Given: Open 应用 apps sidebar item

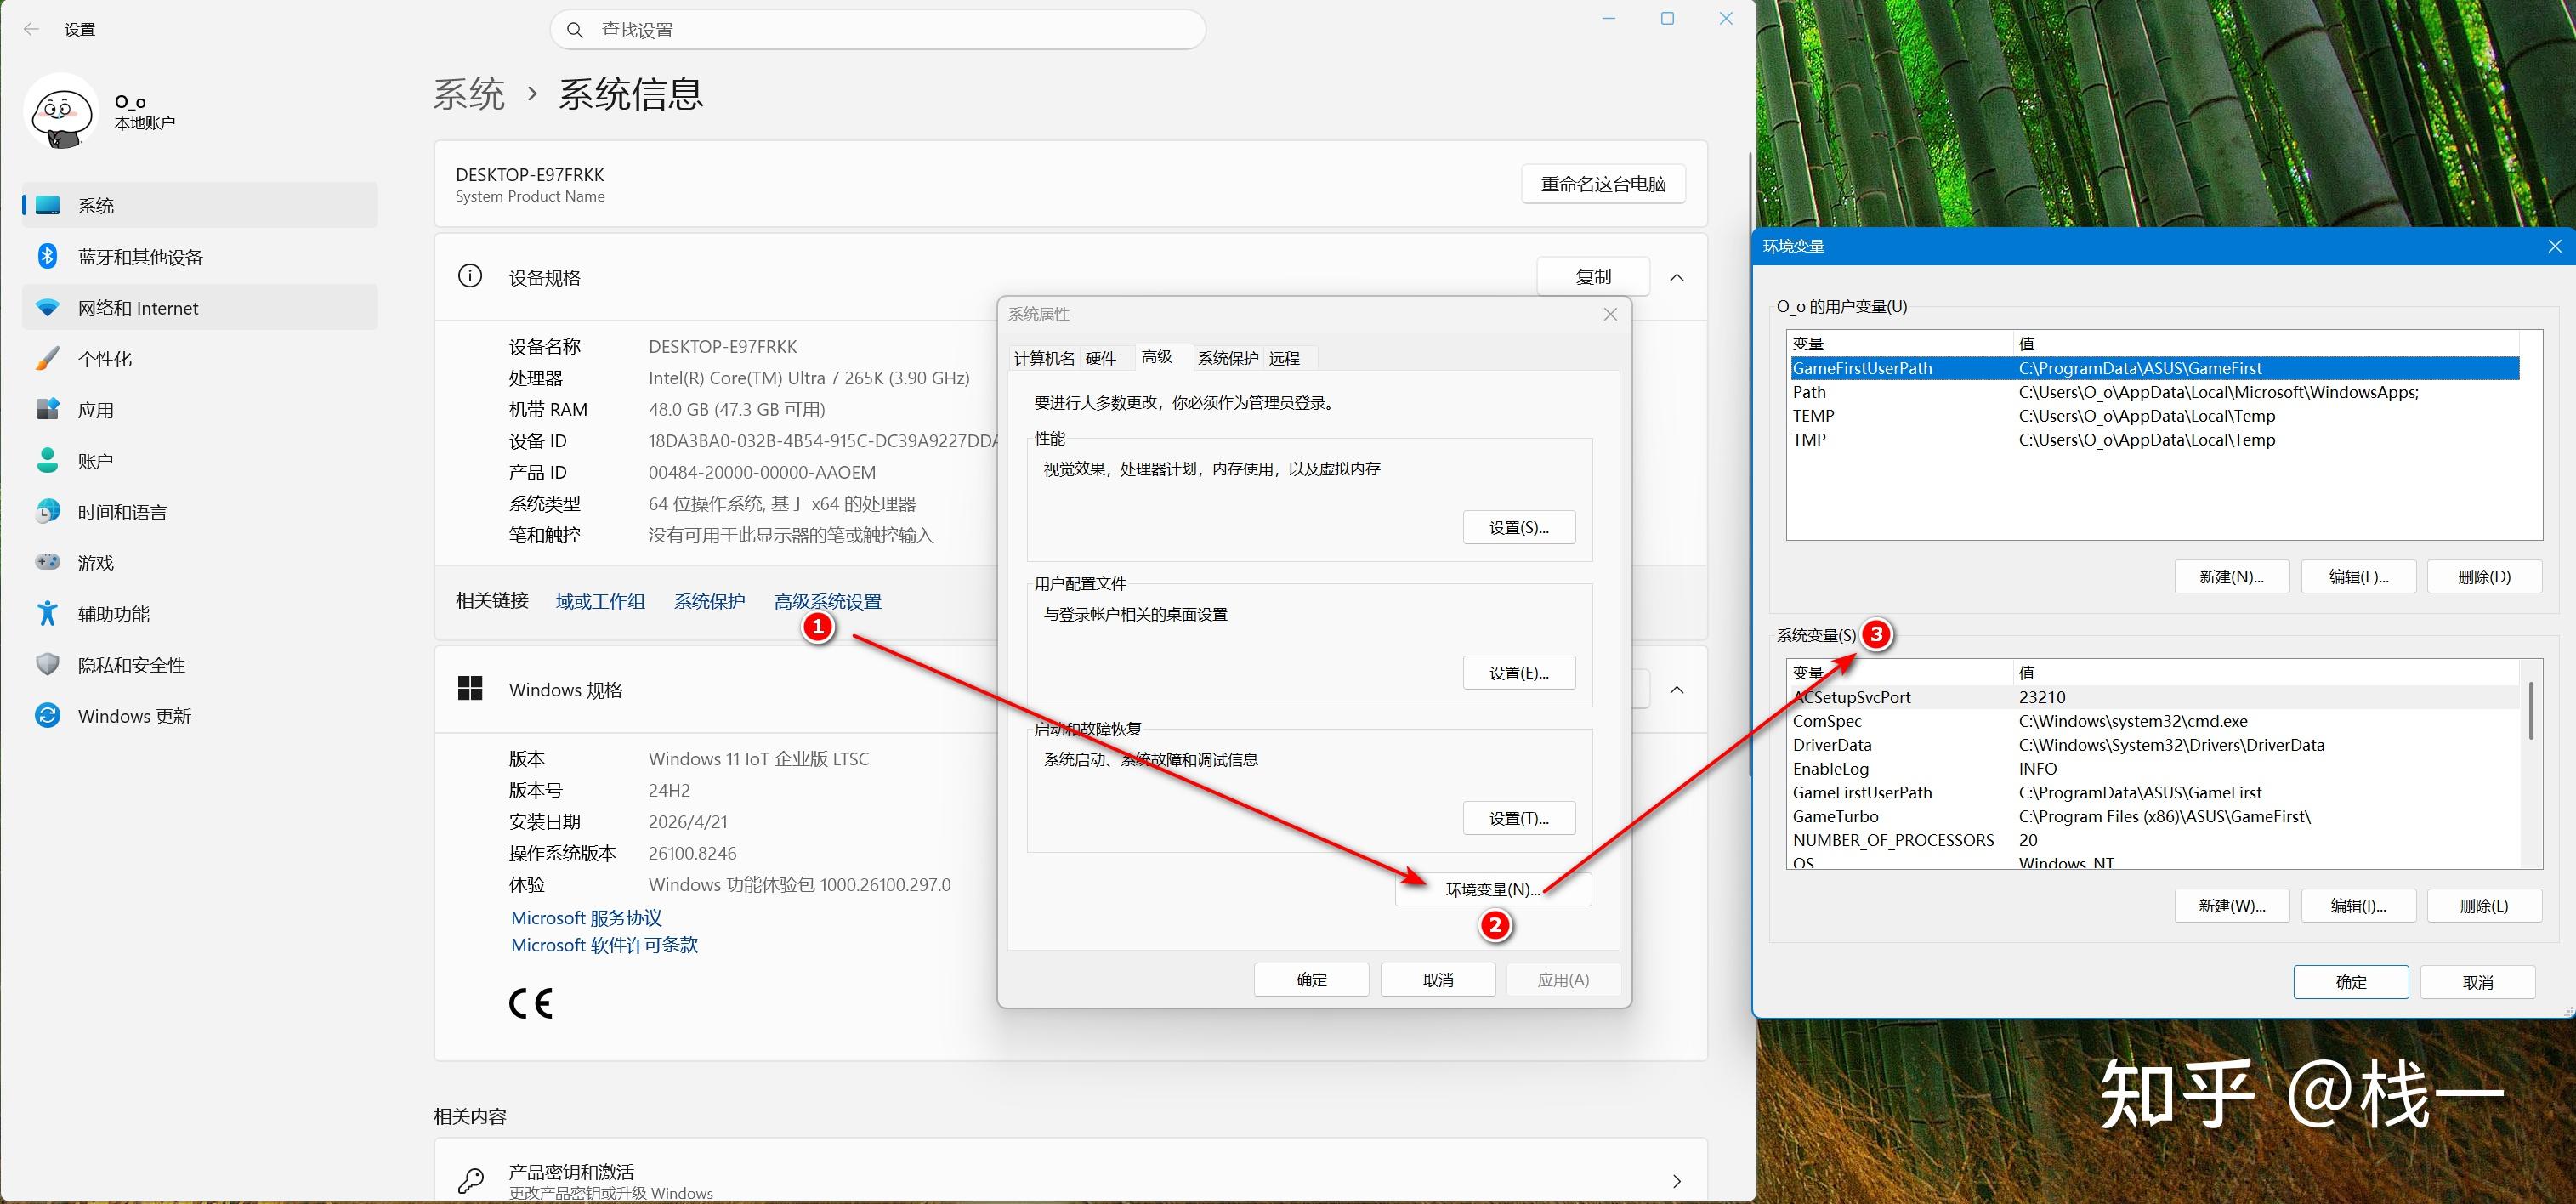Looking at the screenshot, I should point(200,410).
